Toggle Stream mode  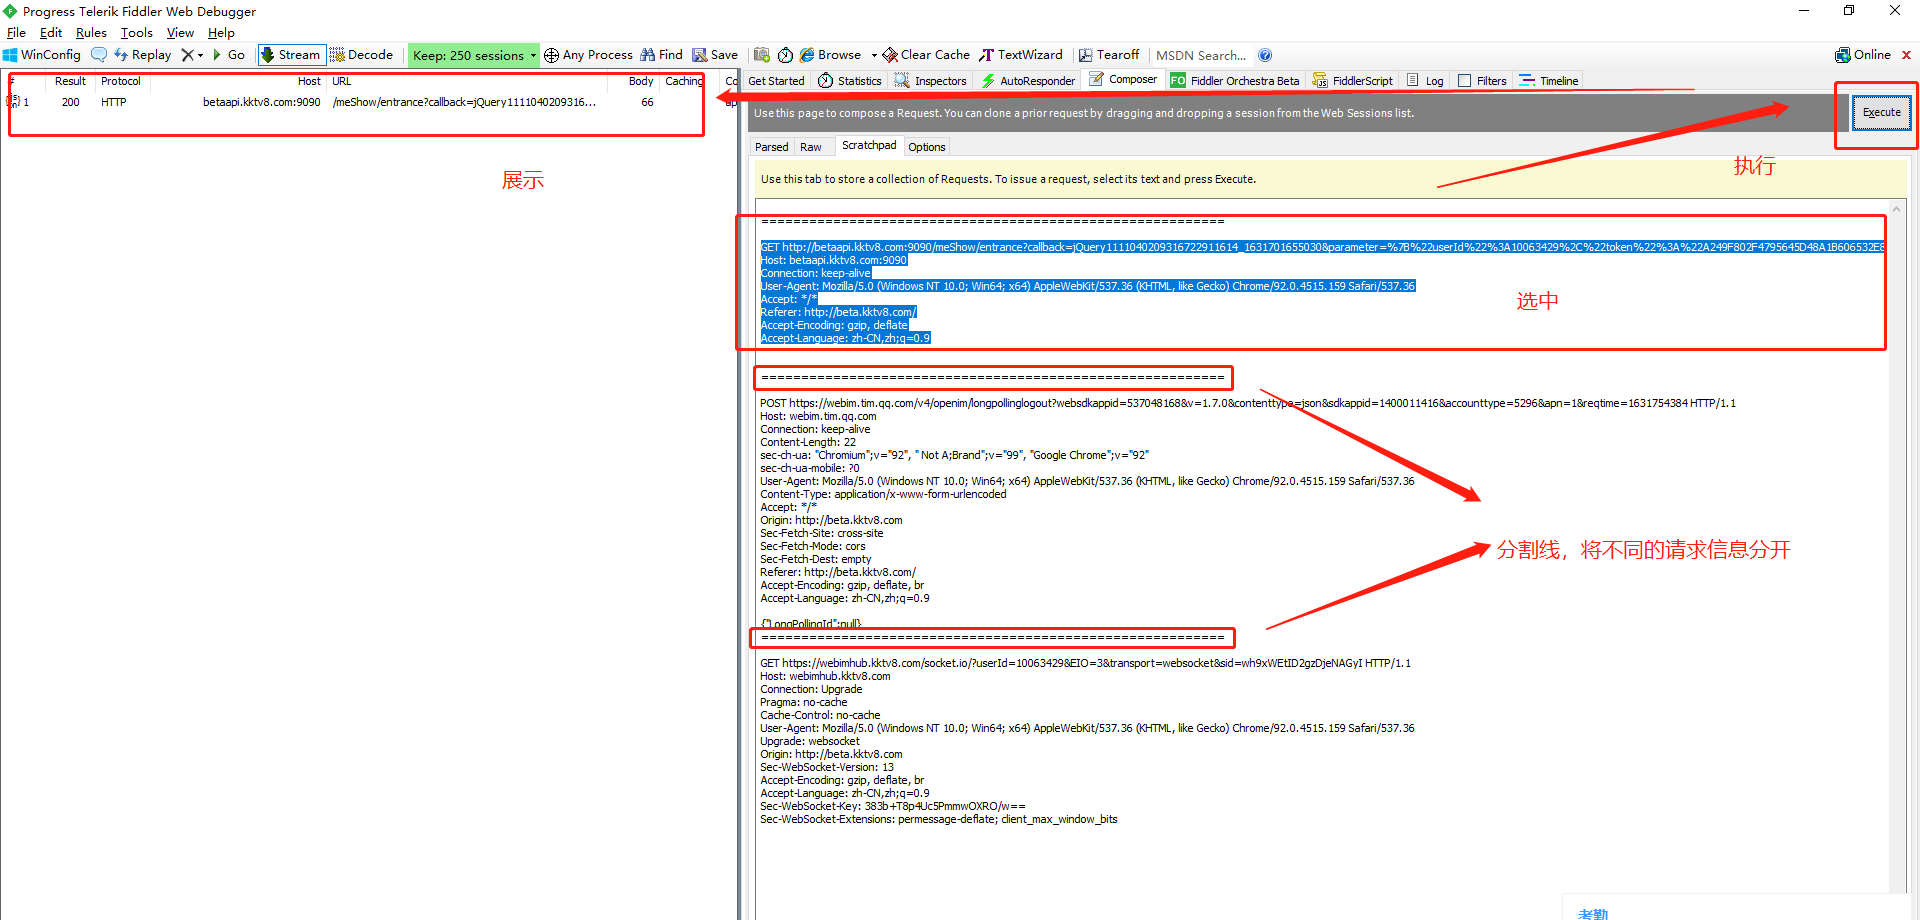(x=291, y=55)
